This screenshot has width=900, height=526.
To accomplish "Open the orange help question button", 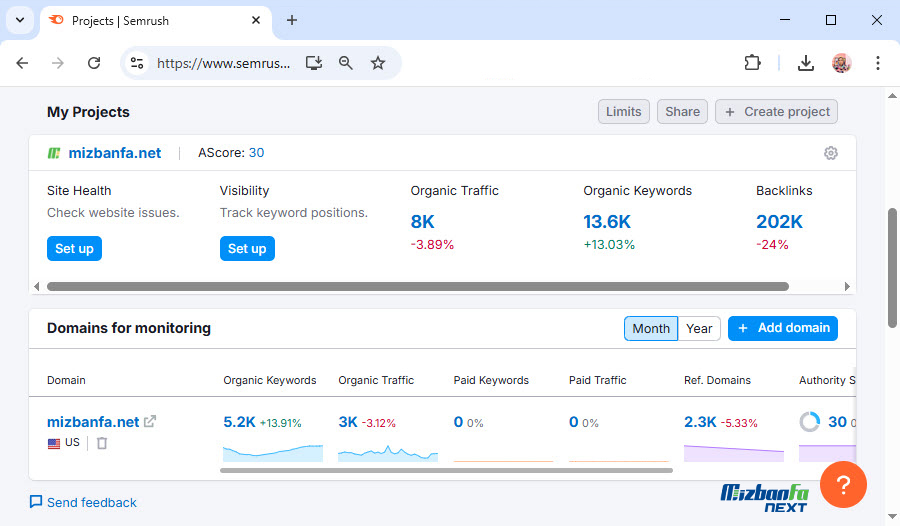I will [x=843, y=485].
